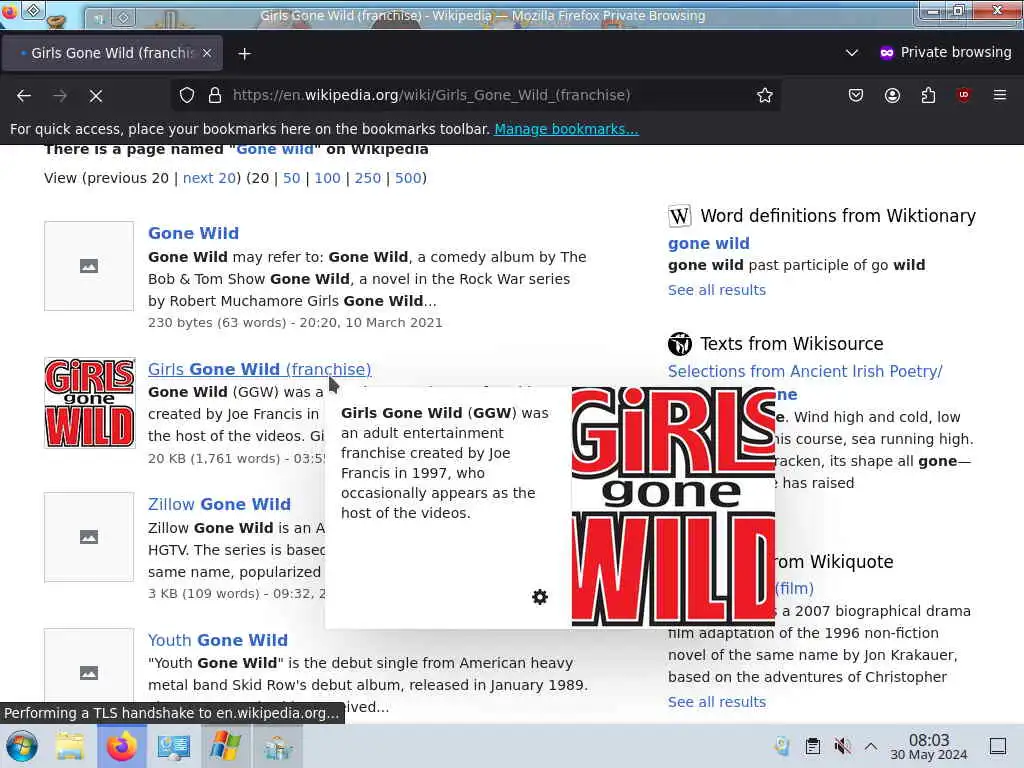See all results from Wikiquote
1024x768 pixels.
coord(716,702)
